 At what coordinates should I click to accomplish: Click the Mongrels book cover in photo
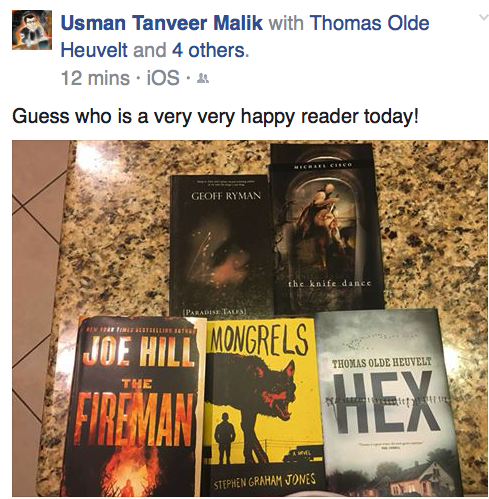point(263,408)
